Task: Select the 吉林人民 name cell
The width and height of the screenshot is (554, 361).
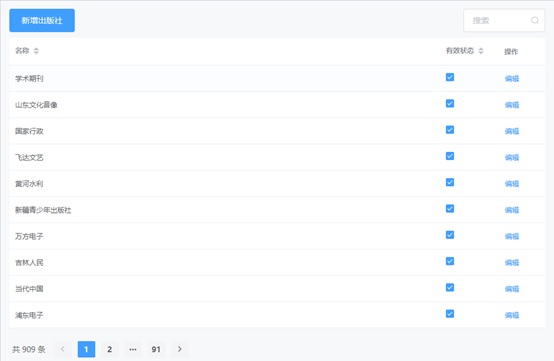Action: (x=29, y=262)
